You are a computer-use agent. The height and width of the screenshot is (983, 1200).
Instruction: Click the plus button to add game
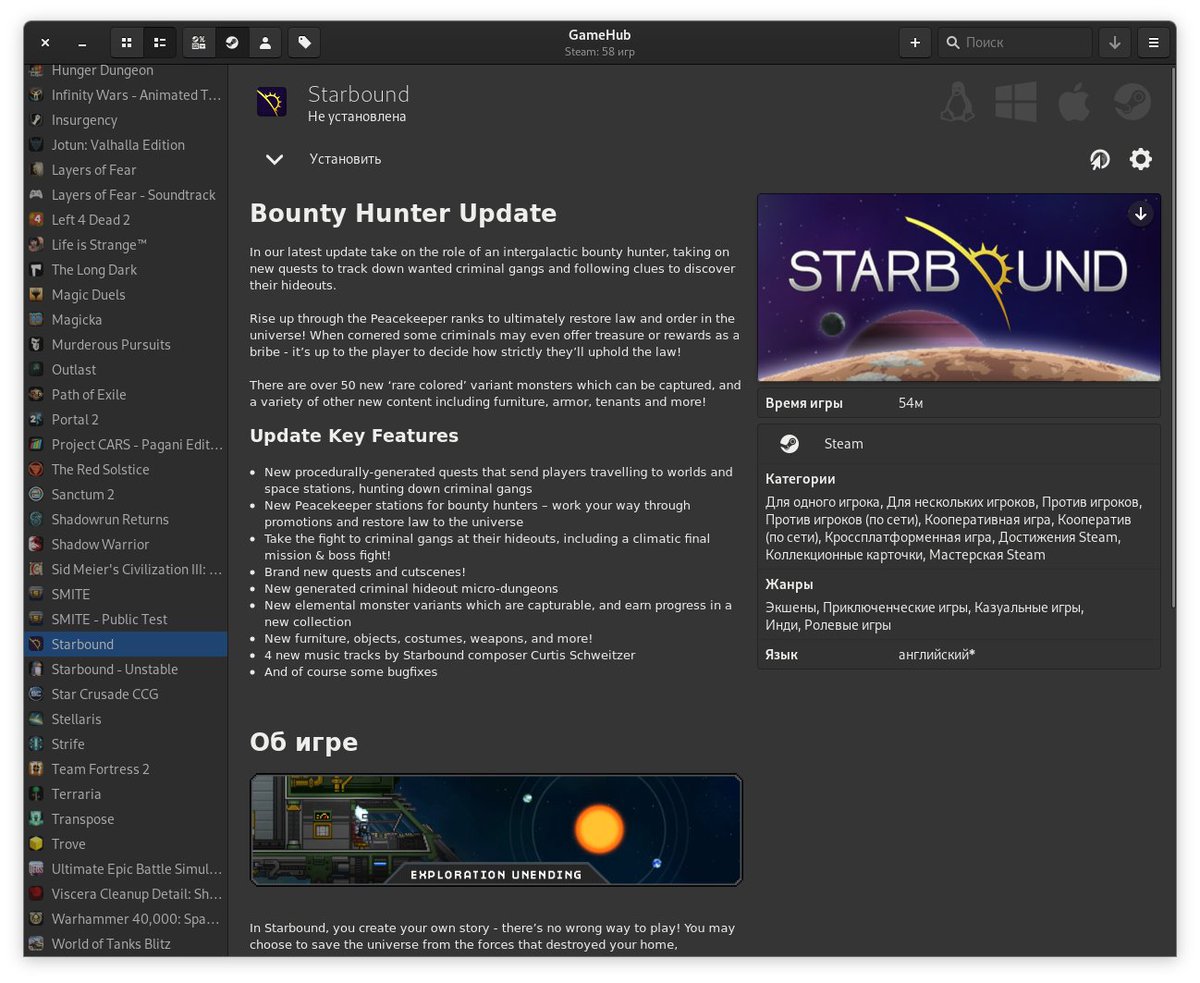tap(915, 43)
